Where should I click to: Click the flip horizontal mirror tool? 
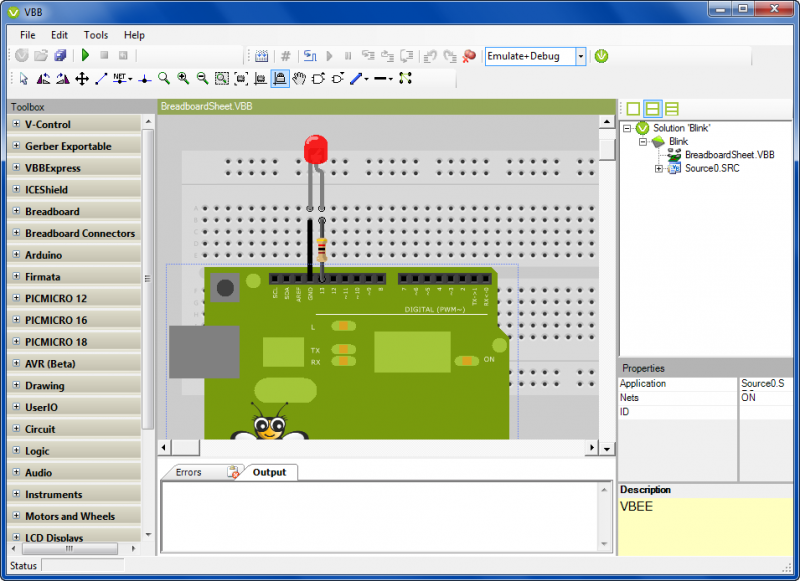43,79
